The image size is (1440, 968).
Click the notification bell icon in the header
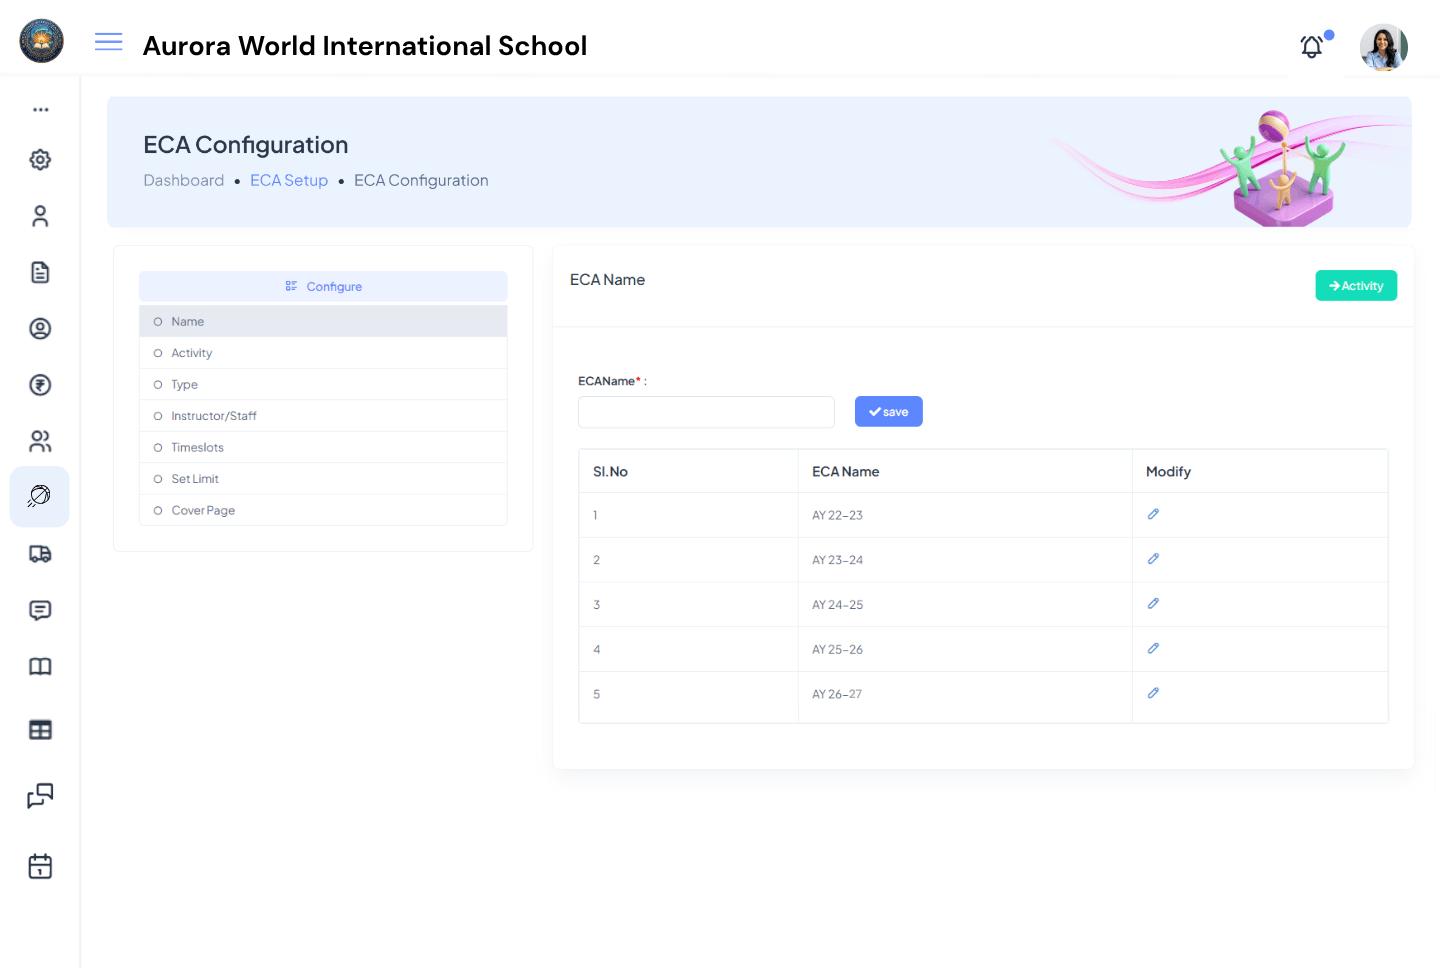1311,46
